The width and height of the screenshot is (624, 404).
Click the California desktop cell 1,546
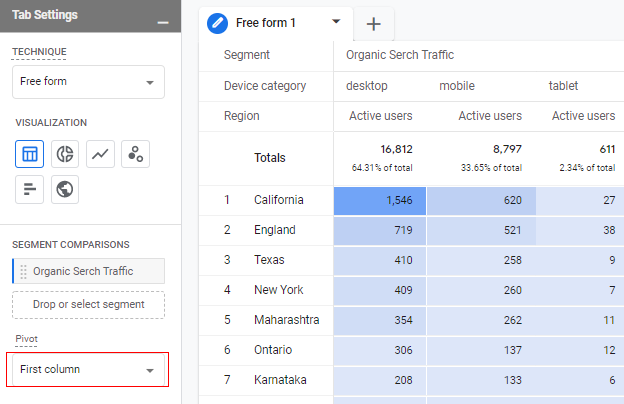(380, 201)
